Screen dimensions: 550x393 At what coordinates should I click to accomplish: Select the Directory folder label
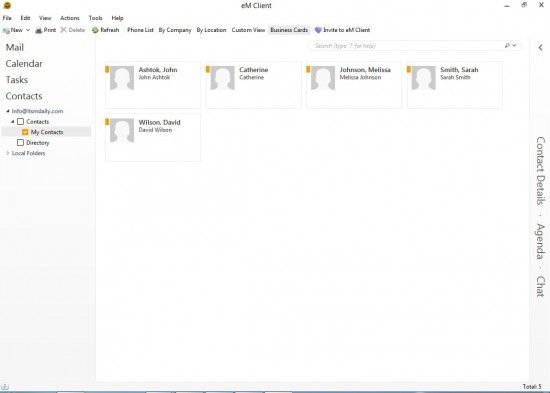tap(38, 143)
